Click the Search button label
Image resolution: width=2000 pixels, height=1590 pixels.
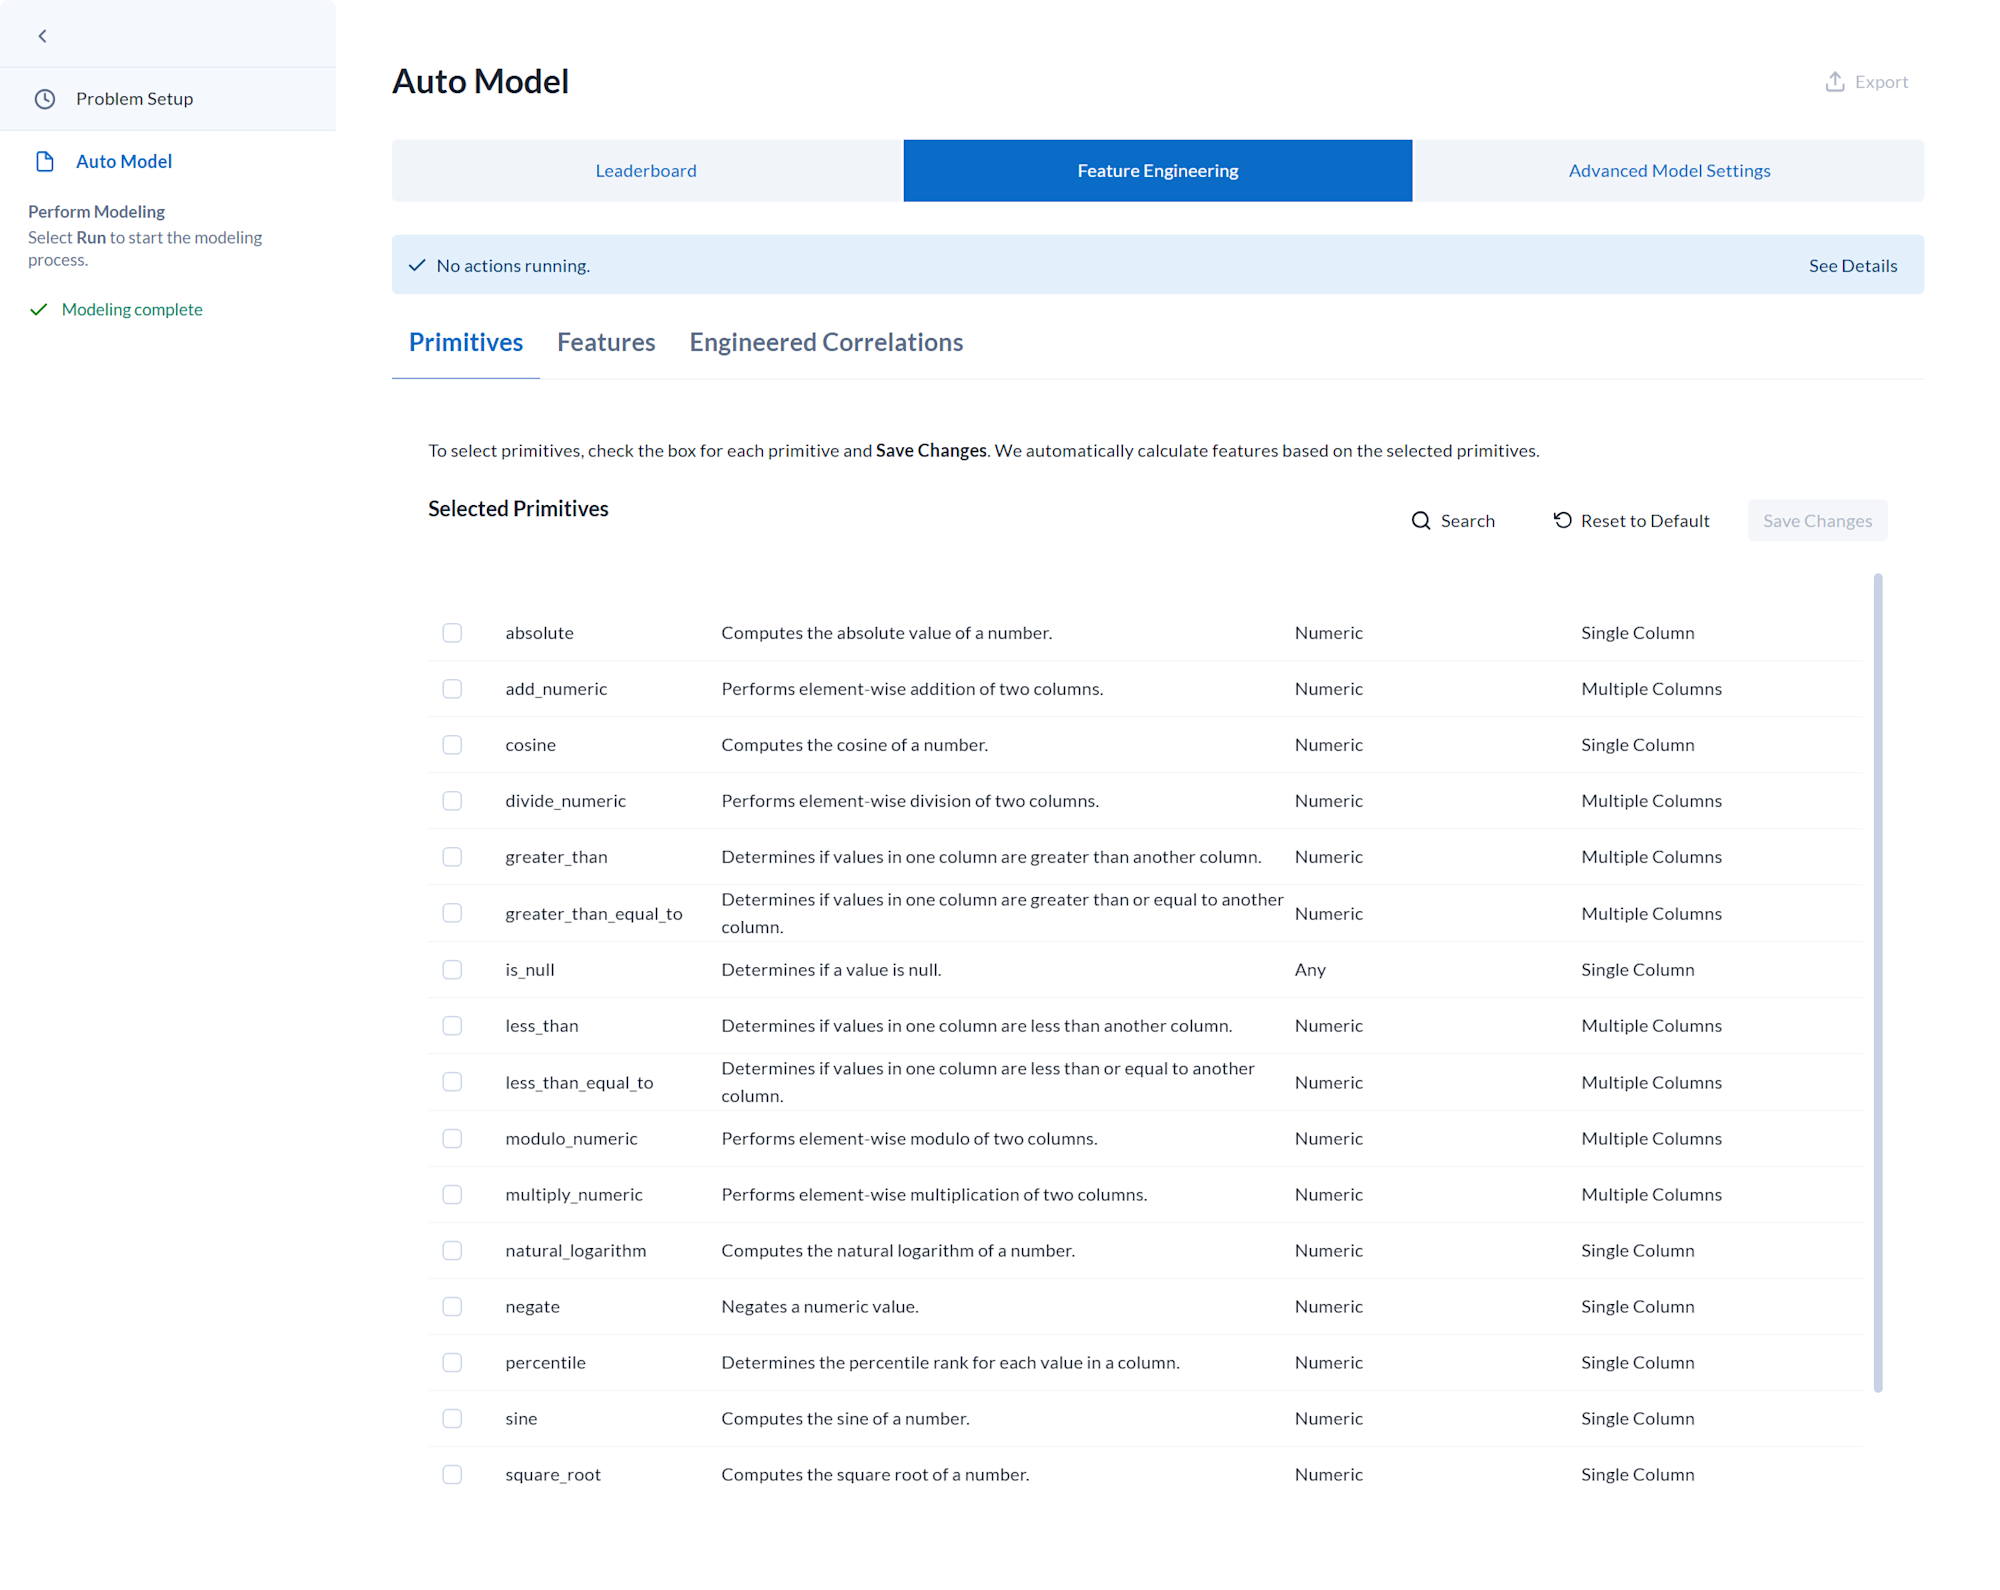(x=1467, y=521)
